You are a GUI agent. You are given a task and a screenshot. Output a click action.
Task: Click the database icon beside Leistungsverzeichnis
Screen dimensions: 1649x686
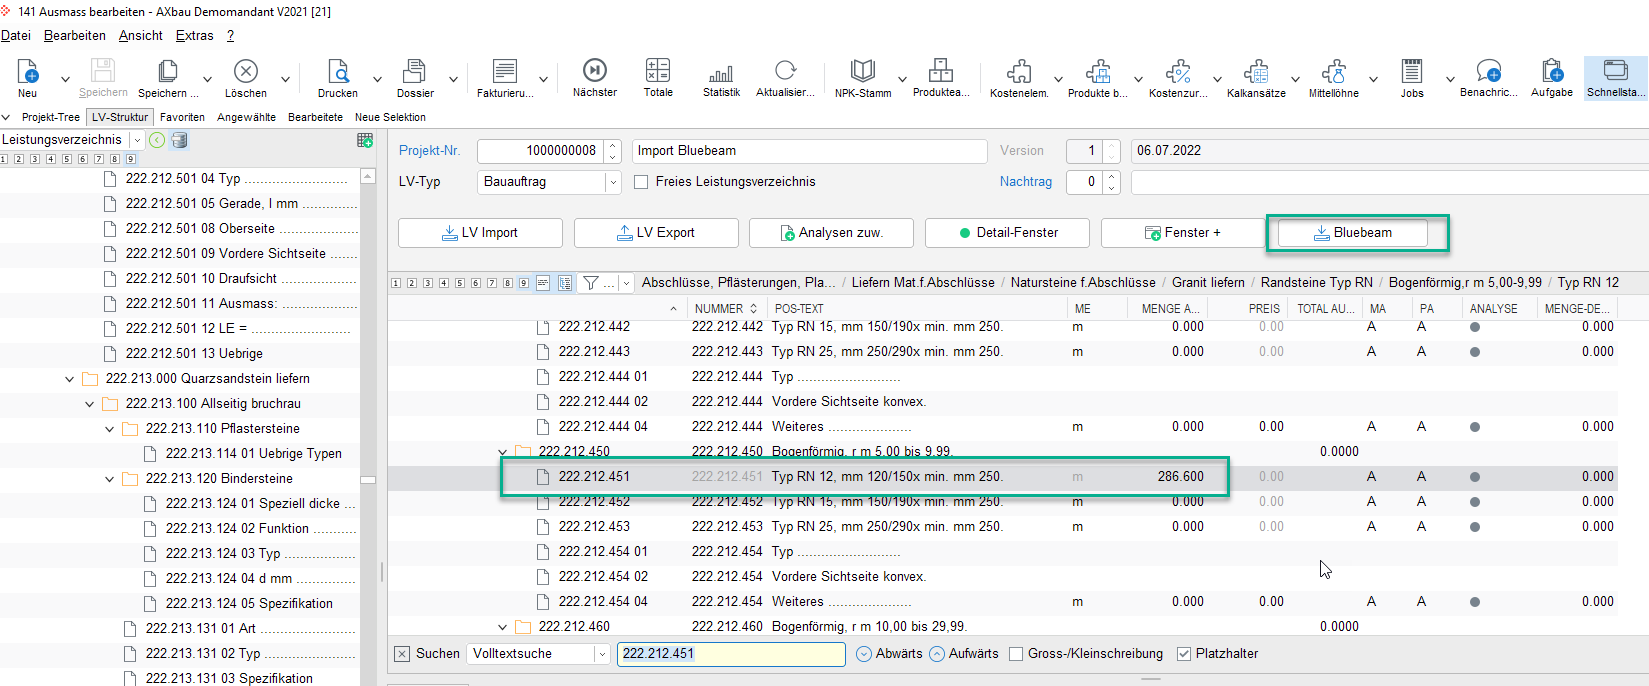pyautogui.click(x=180, y=140)
